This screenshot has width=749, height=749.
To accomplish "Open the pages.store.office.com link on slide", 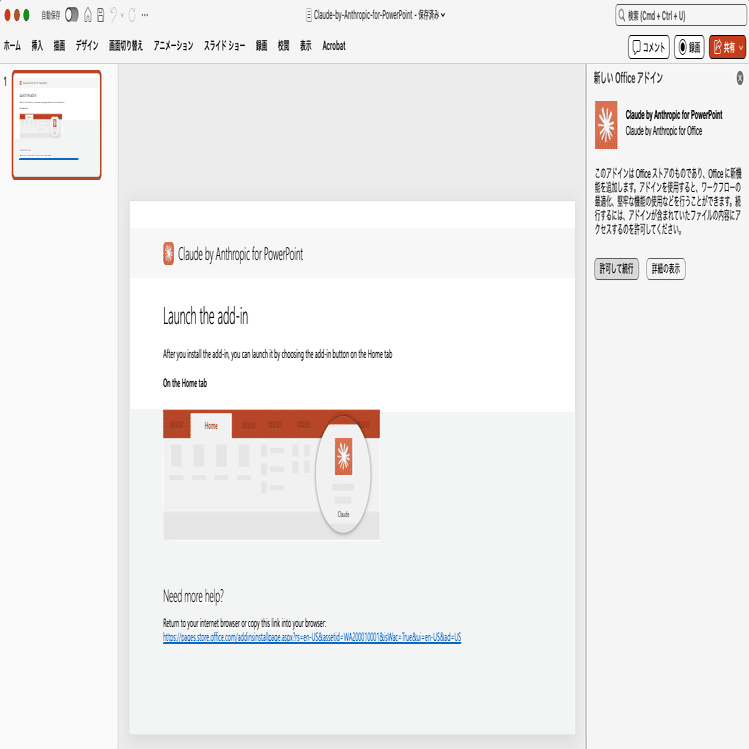I will coord(312,637).
